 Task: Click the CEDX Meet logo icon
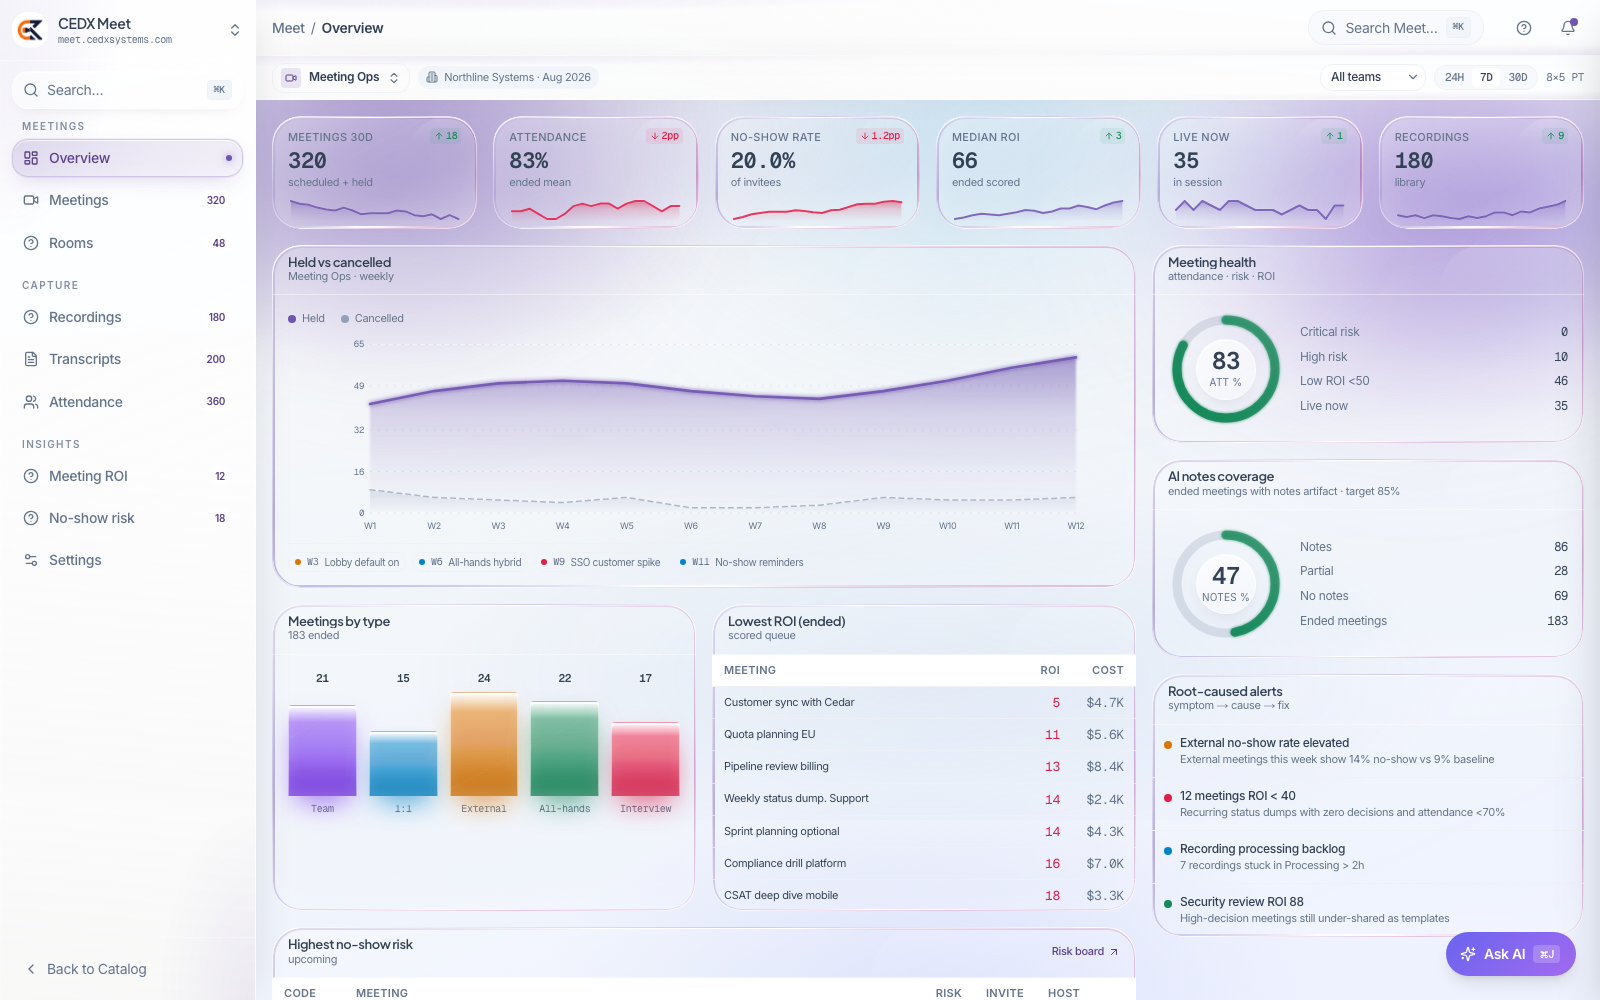point(30,30)
